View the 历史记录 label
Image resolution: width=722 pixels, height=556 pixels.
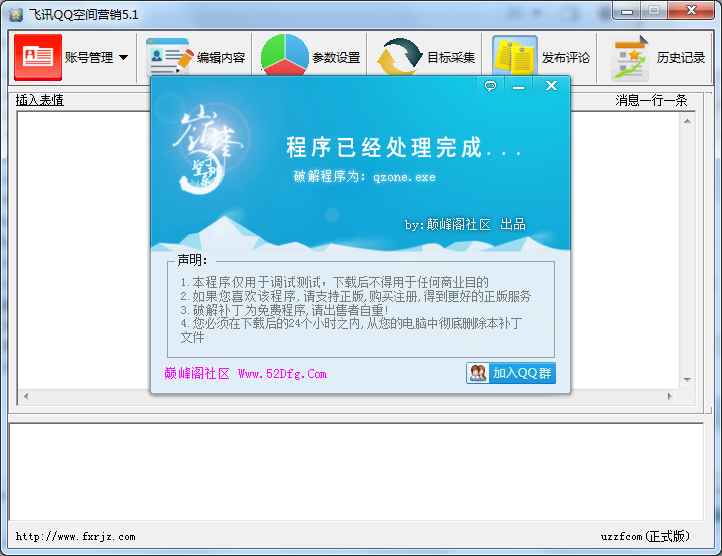pyautogui.click(x=681, y=58)
